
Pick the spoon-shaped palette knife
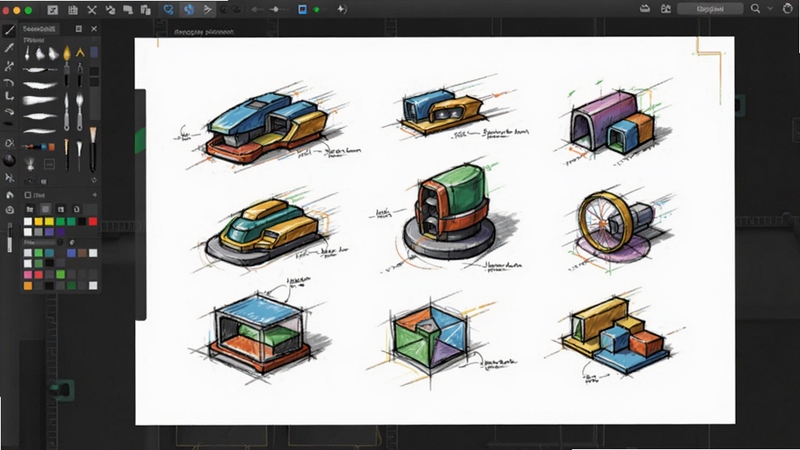tap(80, 111)
